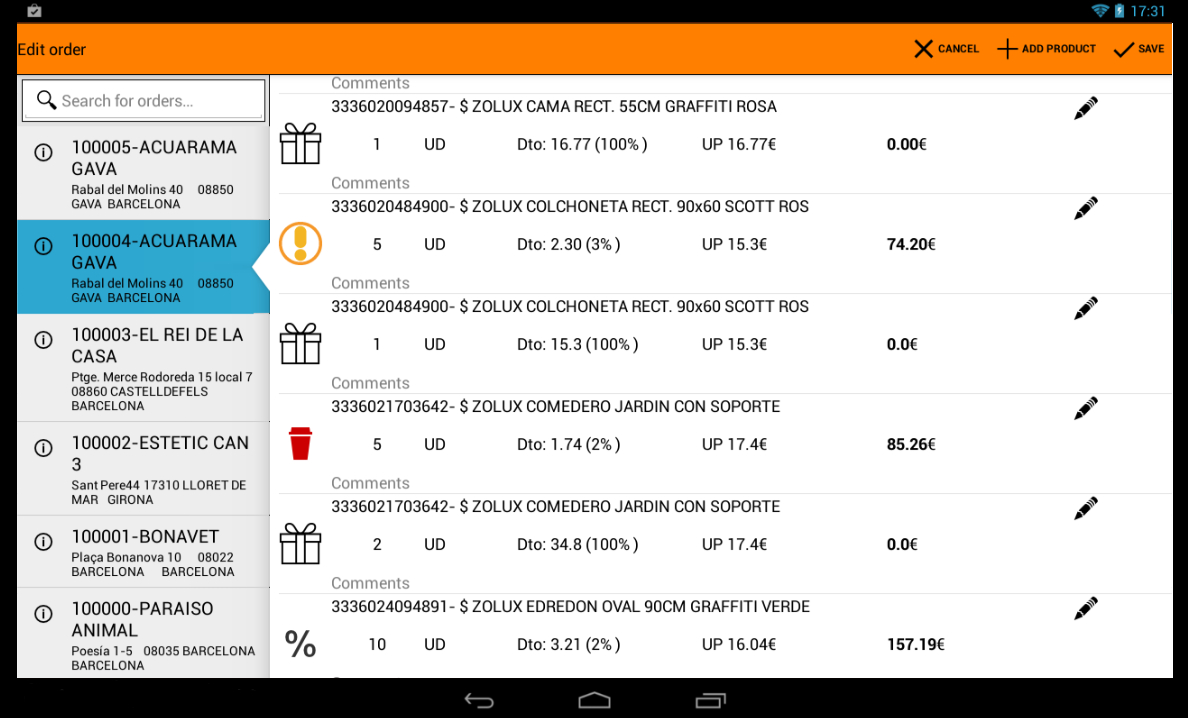
Task: Tap the Android home navigation button
Action: (594, 701)
